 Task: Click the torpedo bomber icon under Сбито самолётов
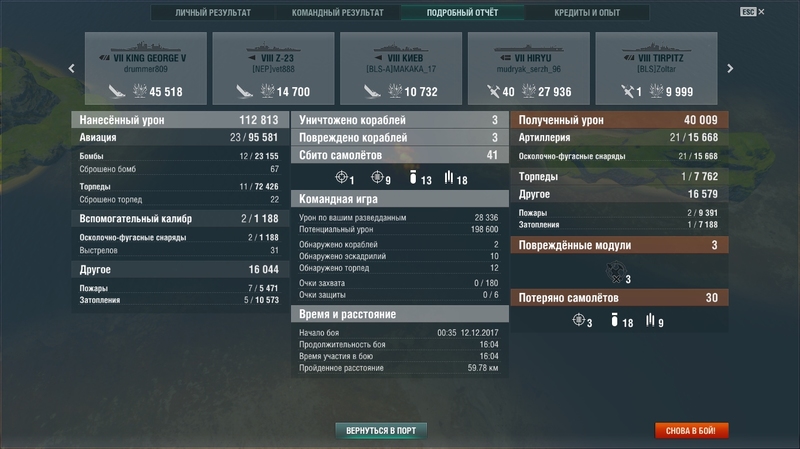[x=448, y=178]
